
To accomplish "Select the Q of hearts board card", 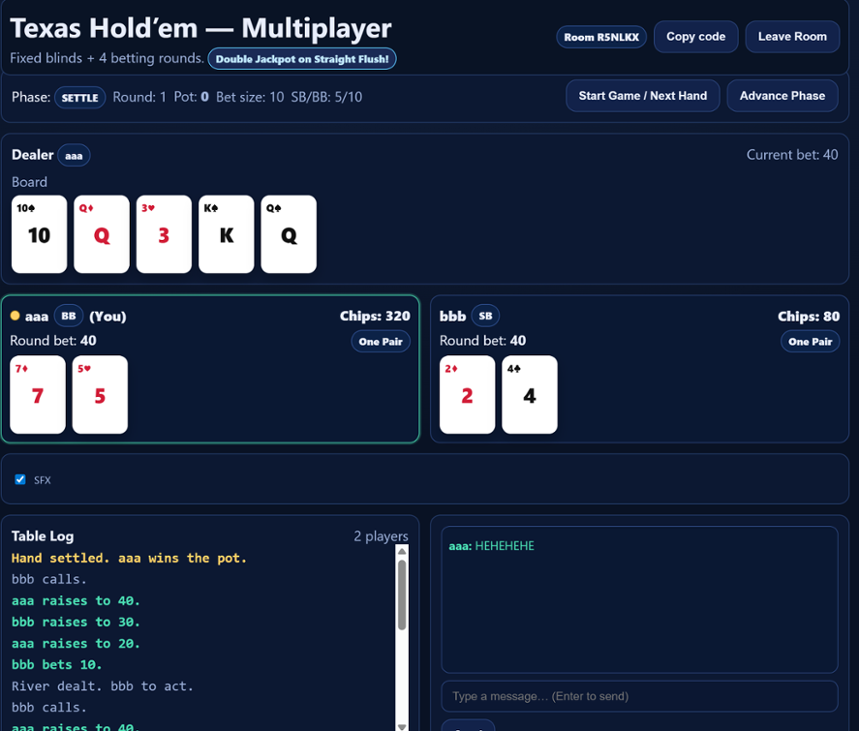I will click(x=101, y=234).
